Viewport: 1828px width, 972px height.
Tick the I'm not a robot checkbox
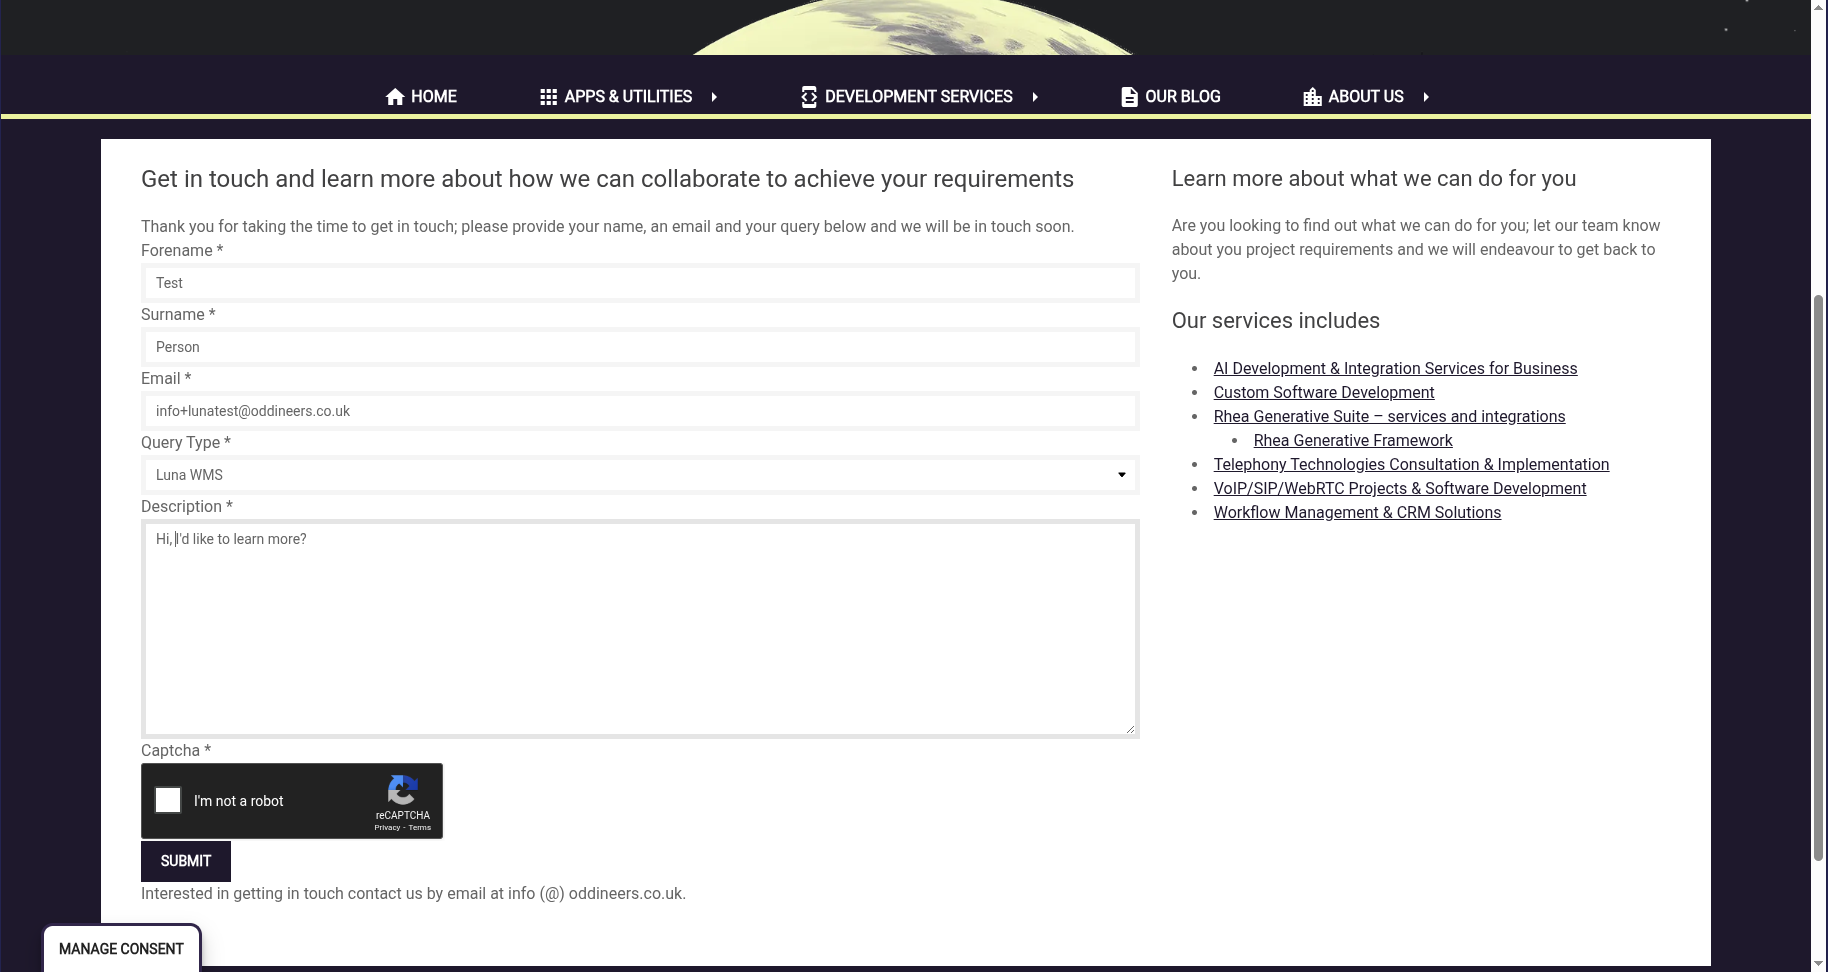[168, 800]
